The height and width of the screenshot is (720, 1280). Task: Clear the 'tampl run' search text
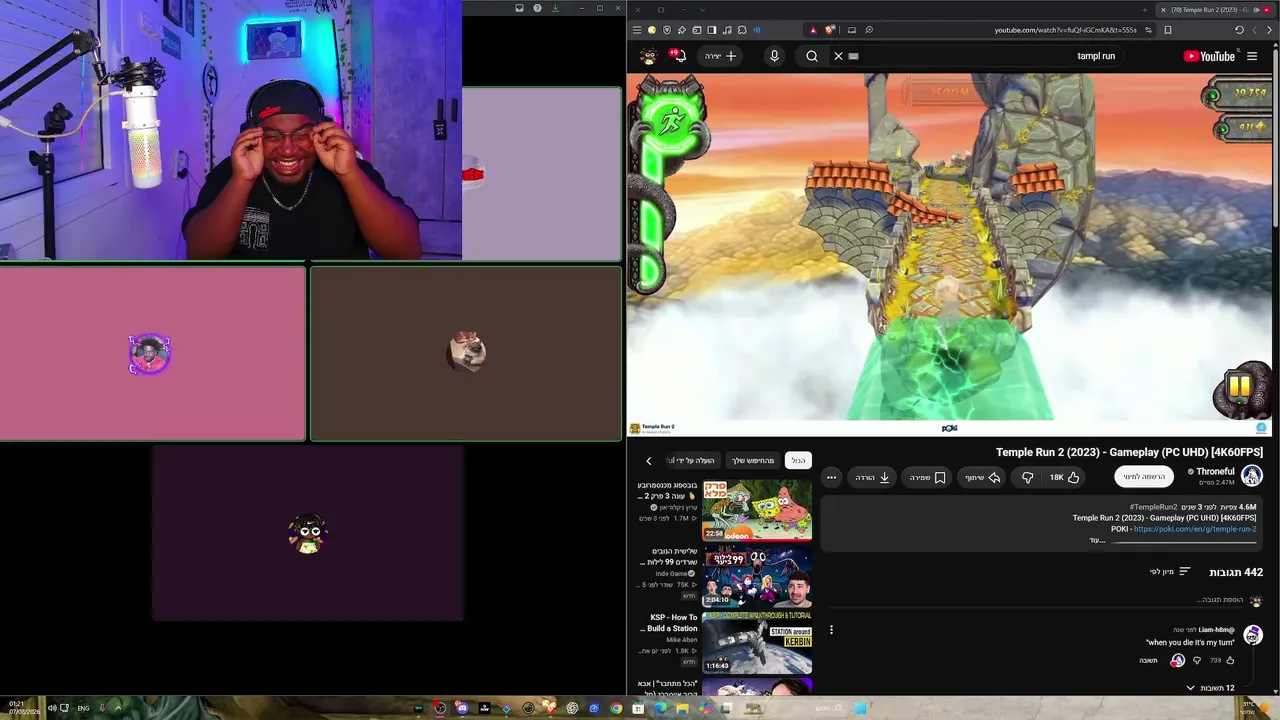click(839, 56)
